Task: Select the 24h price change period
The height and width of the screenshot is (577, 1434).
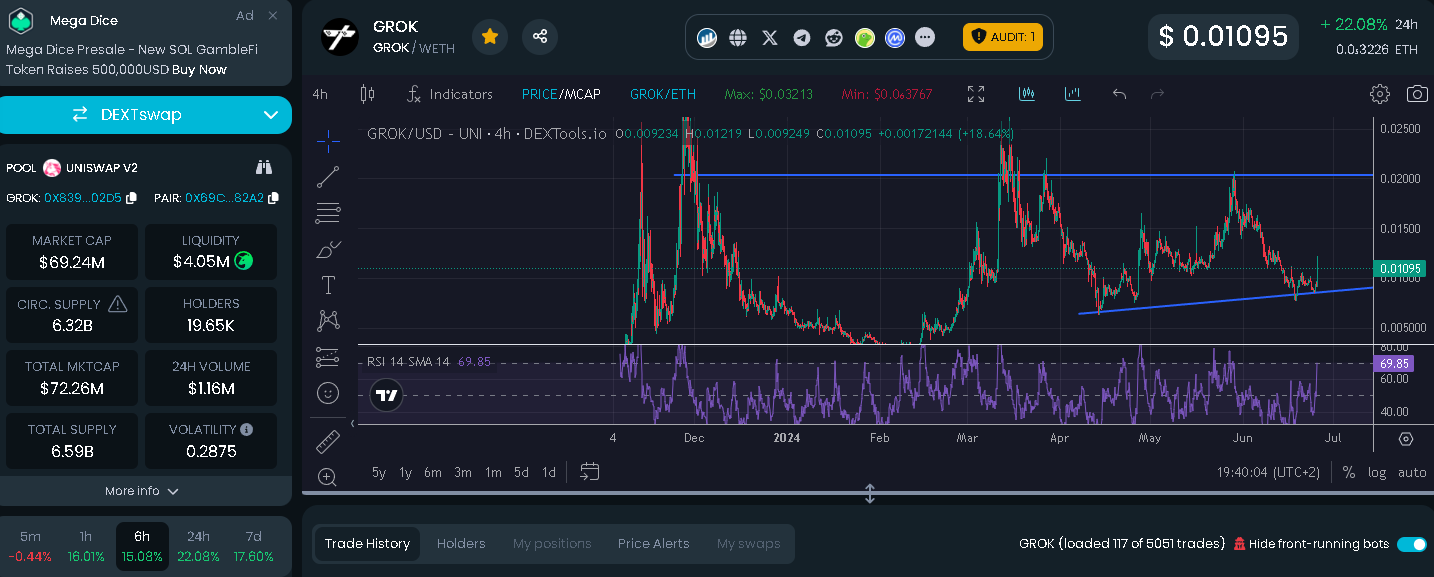Action: tap(198, 546)
